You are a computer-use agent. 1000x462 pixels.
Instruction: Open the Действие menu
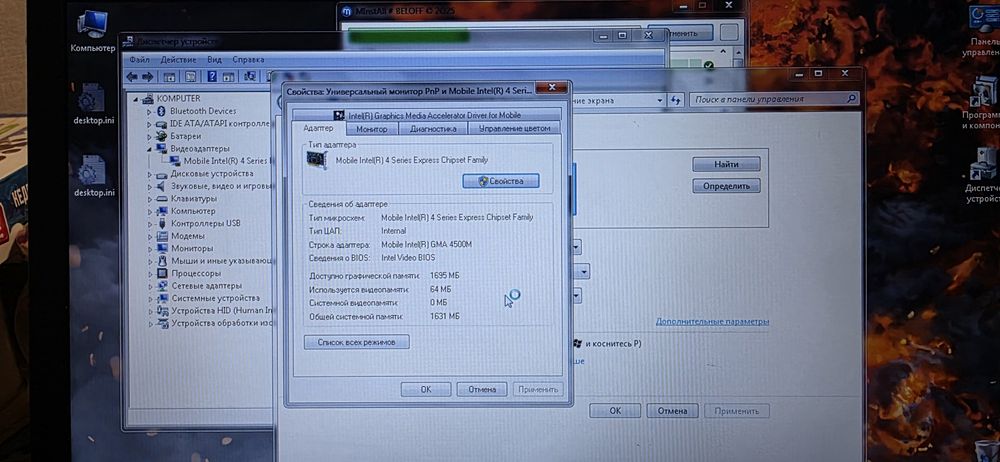178,59
